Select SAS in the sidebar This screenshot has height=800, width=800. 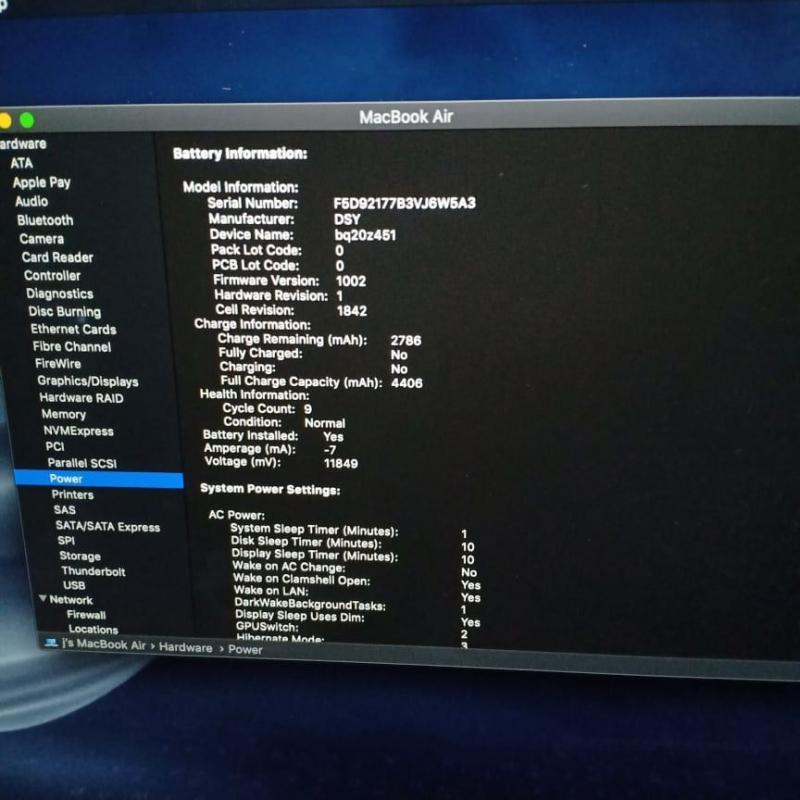click(x=64, y=510)
